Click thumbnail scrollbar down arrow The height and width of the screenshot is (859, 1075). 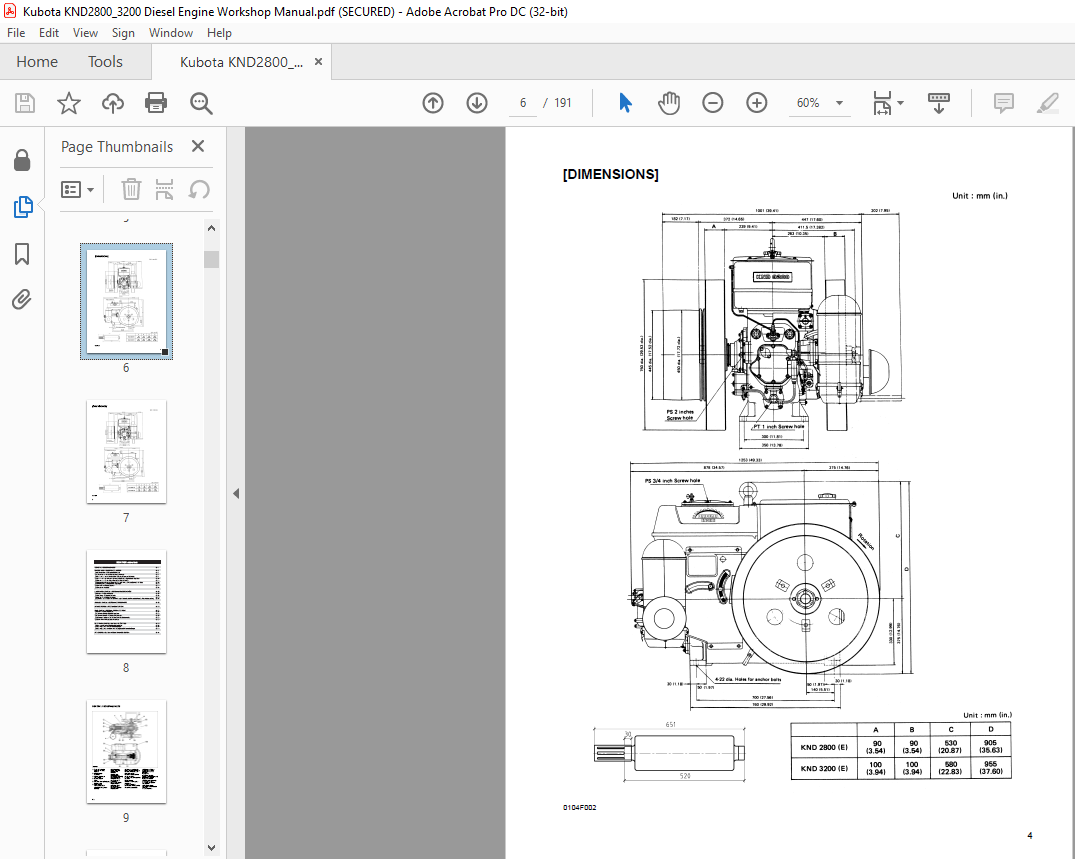211,848
